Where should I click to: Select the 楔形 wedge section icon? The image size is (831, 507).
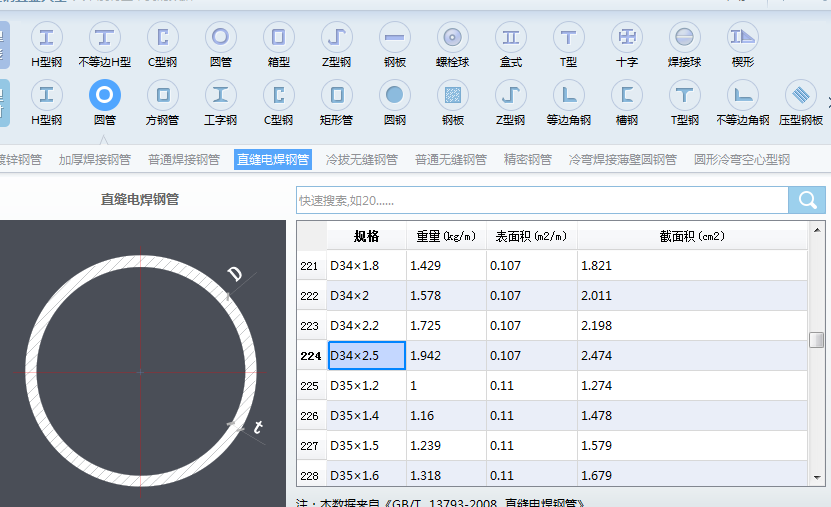point(743,37)
